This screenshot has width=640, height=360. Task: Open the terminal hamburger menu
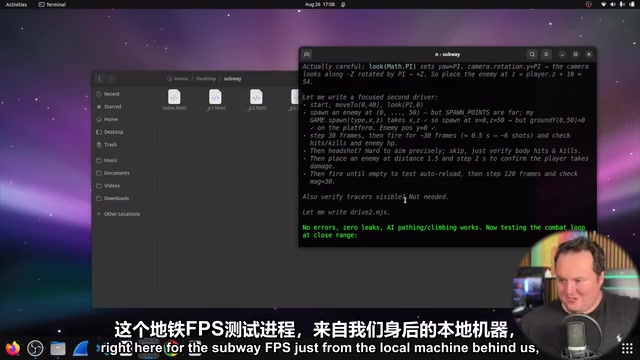coord(546,54)
